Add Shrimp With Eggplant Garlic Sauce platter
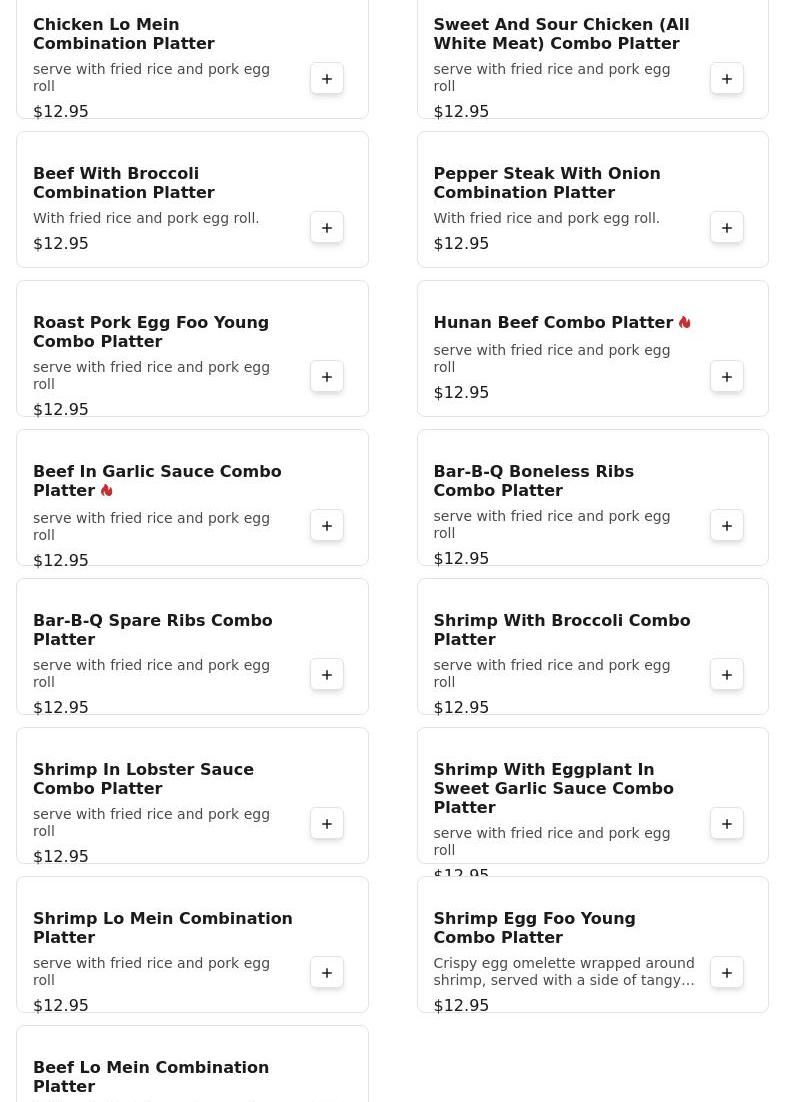The width and height of the screenshot is (785, 1102). coord(727,824)
